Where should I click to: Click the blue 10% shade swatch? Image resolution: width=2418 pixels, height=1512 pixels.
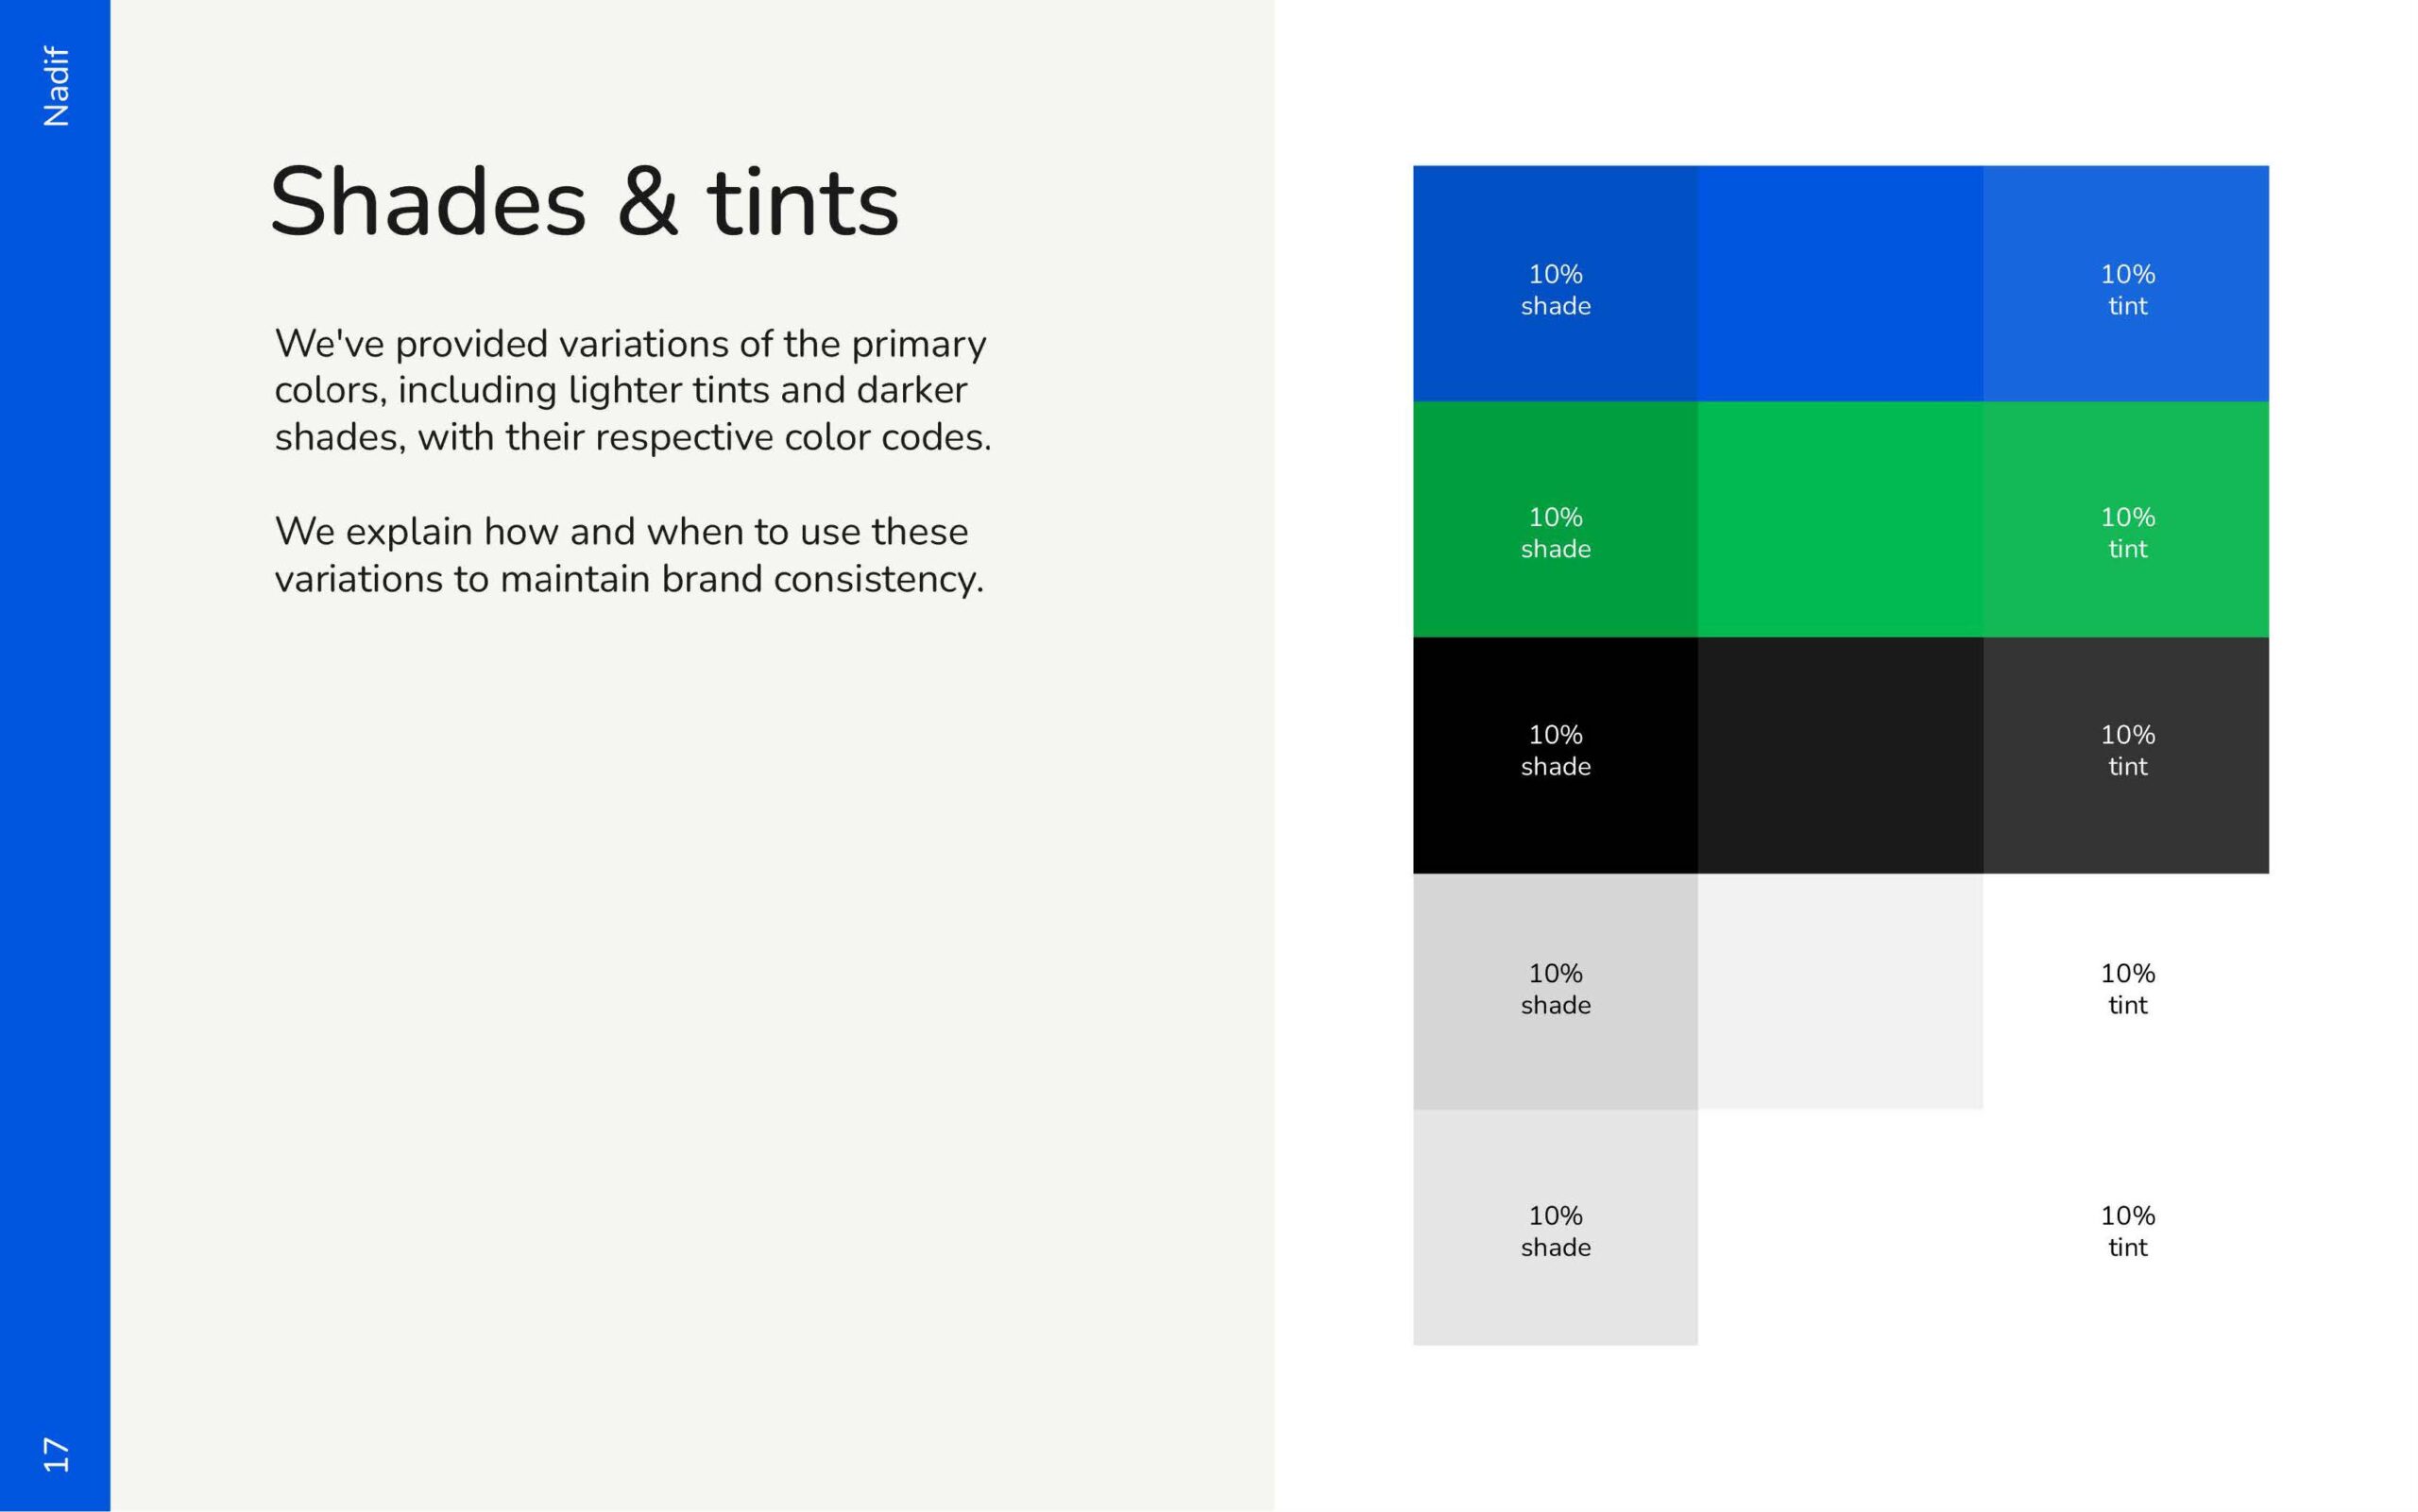pyautogui.click(x=1555, y=284)
